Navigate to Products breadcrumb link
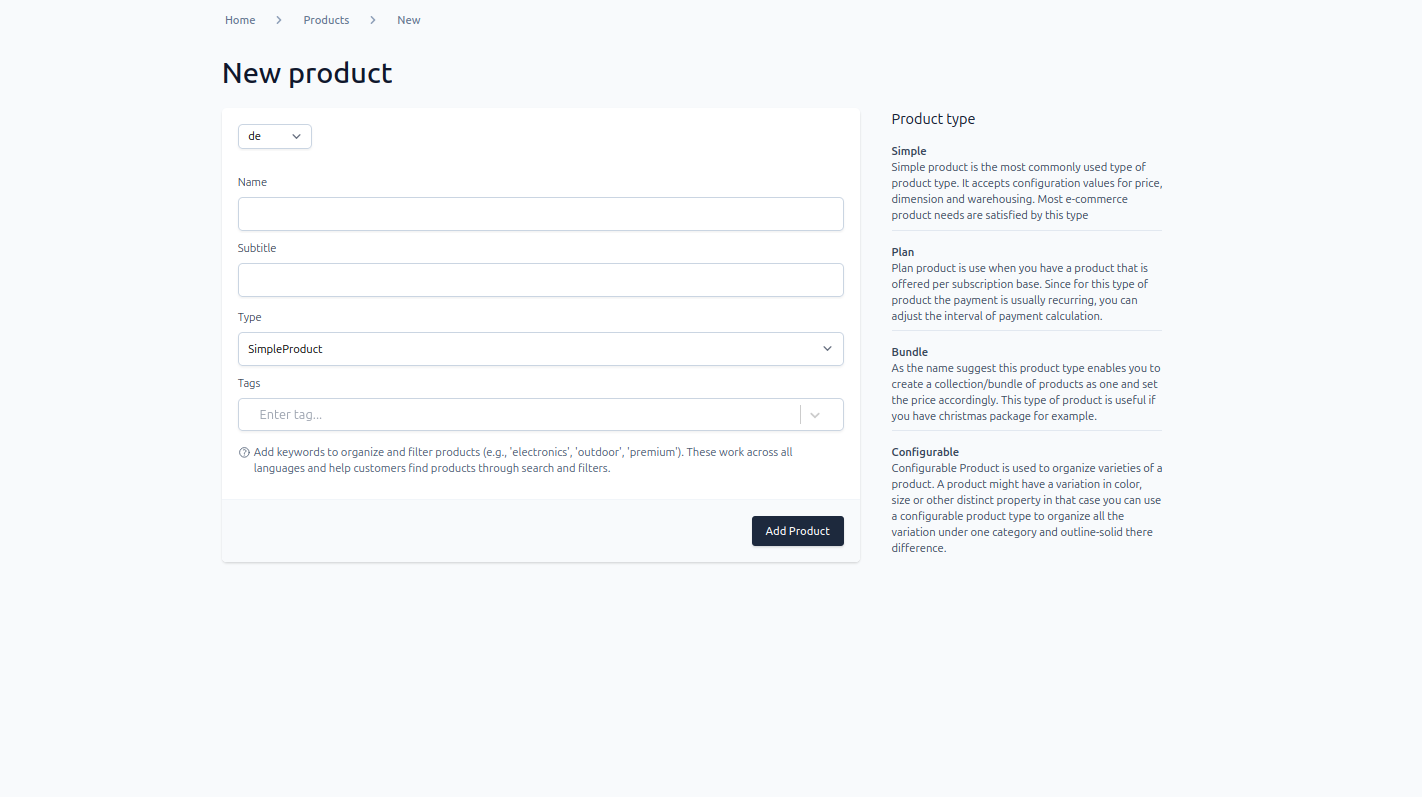 pyautogui.click(x=326, y=20)
